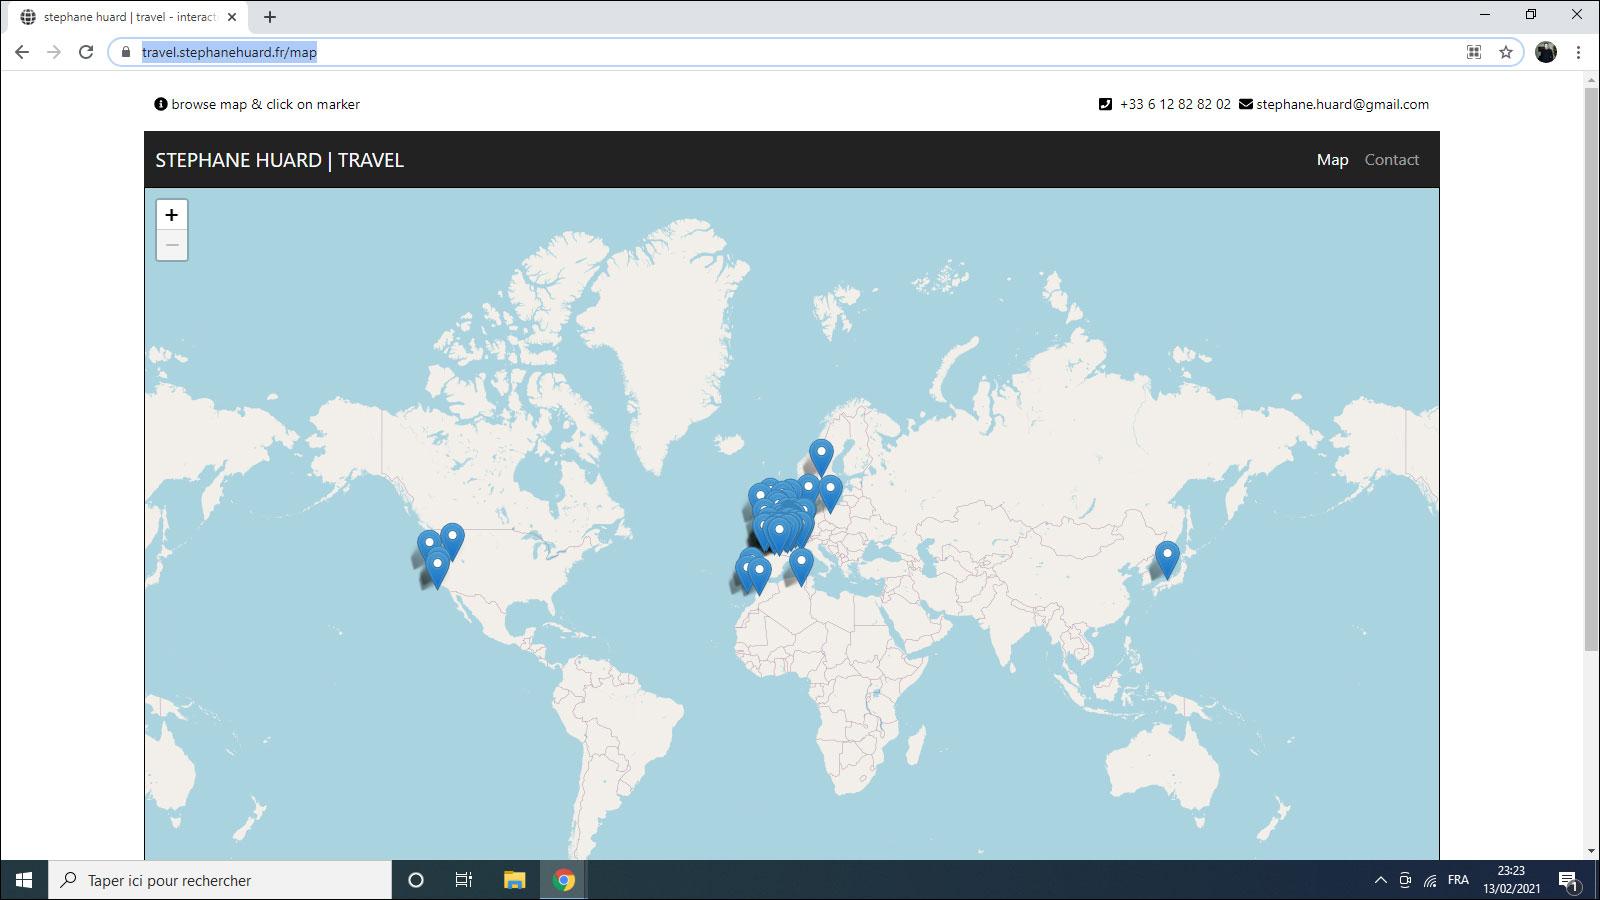Image resolution: width=1600 pixels, height=900 pixels.
Task: Open the Contact page
Action: click(1391, 160)
